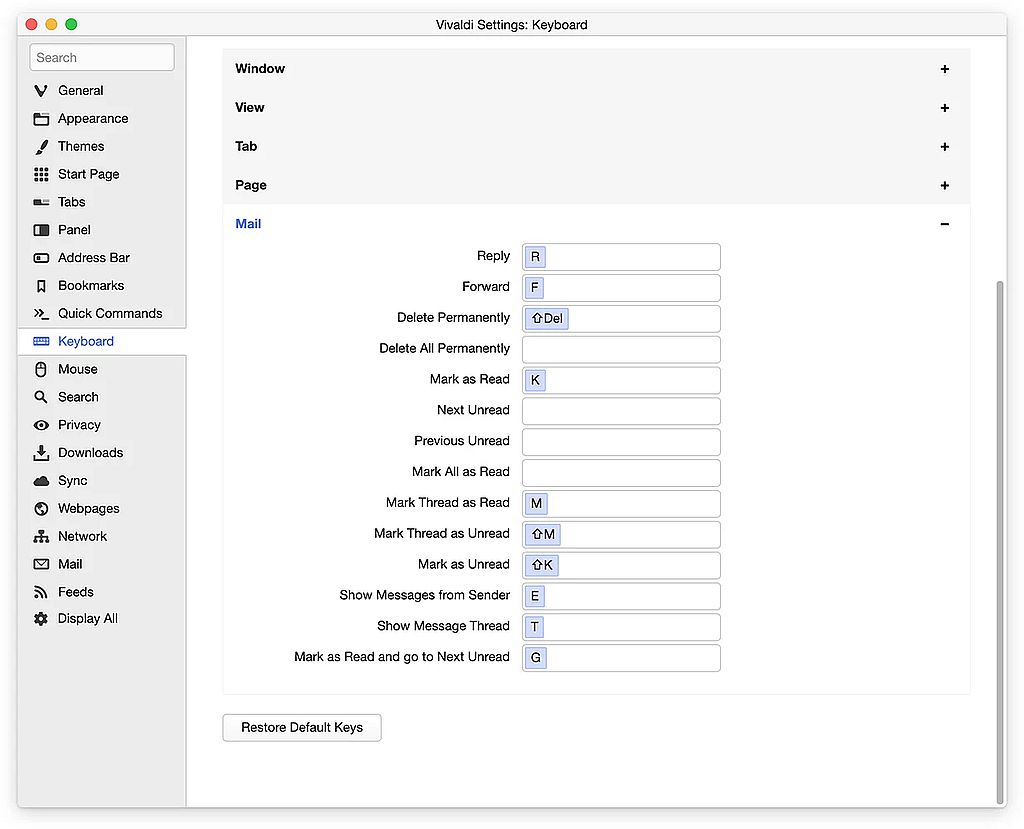Click the Mark Thread as Read field
Screen dimensions: 1024x829
pos(621,504)
